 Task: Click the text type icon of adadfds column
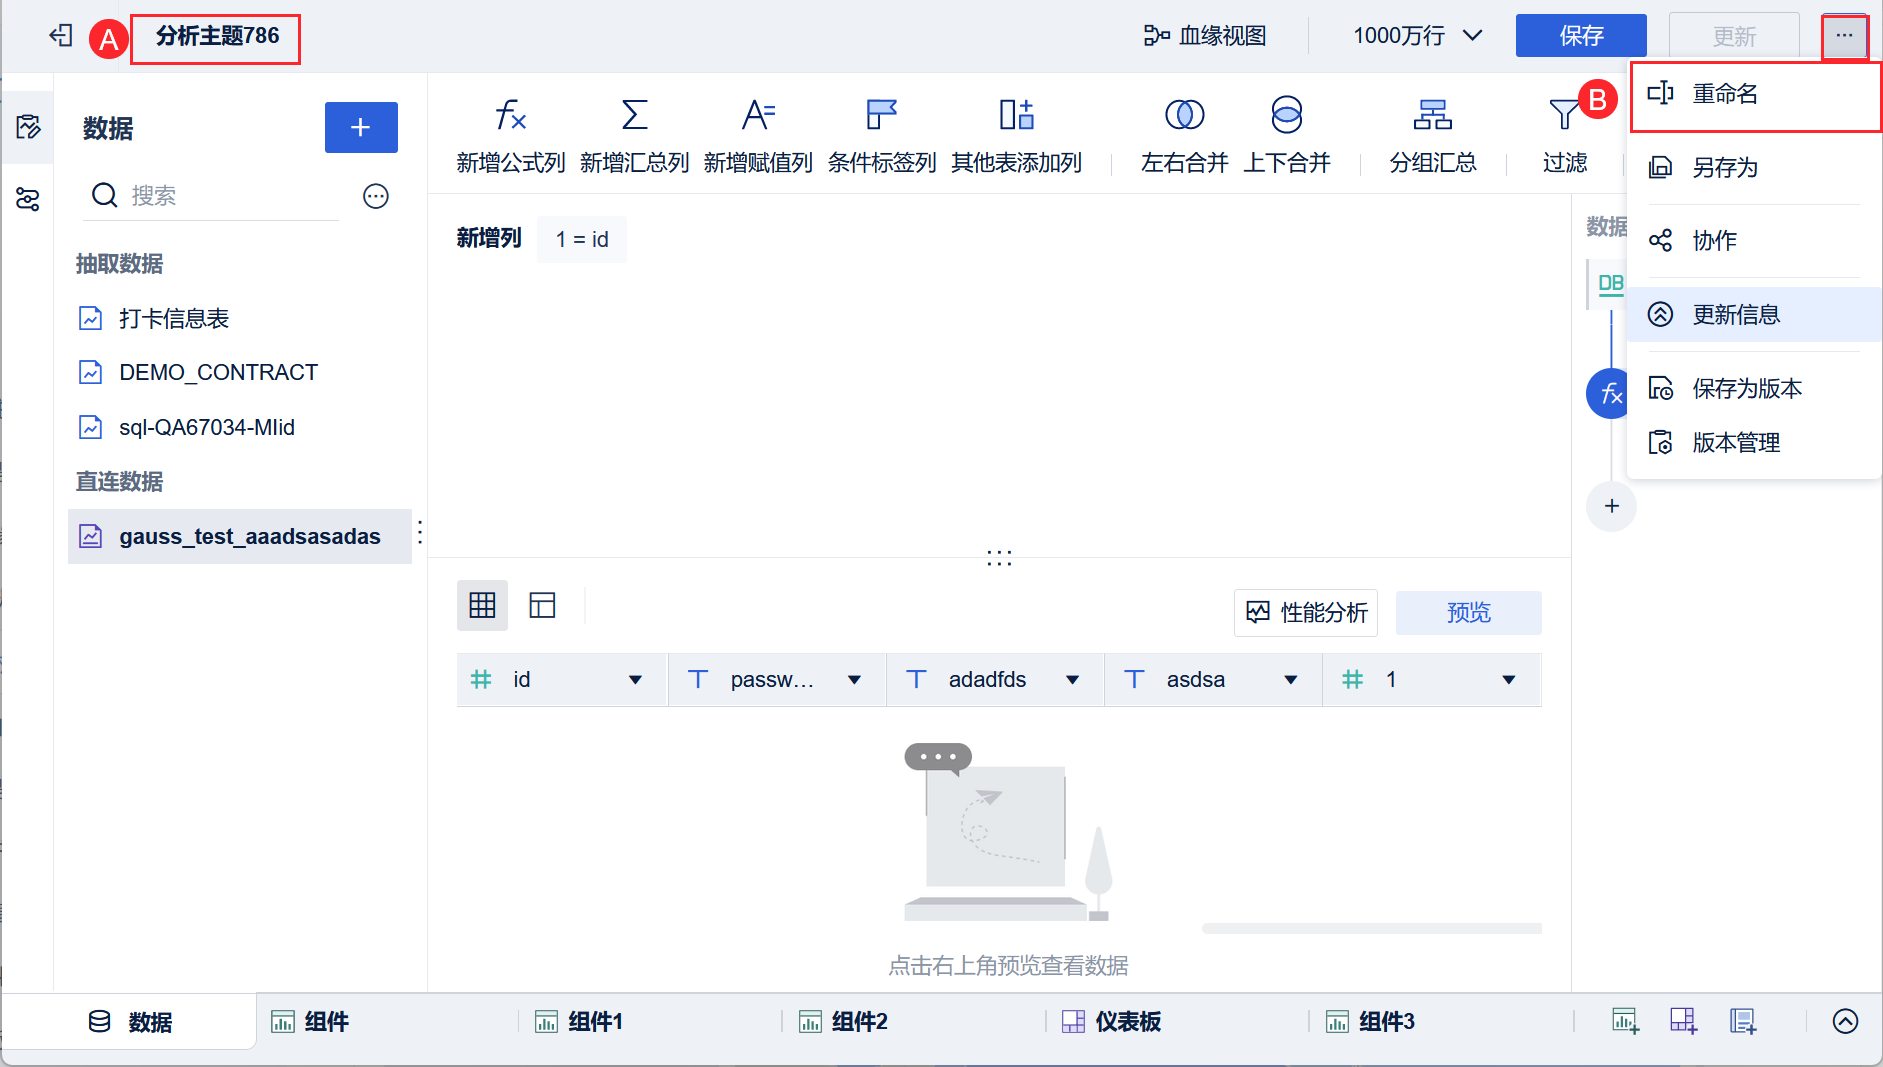point(916,680)
